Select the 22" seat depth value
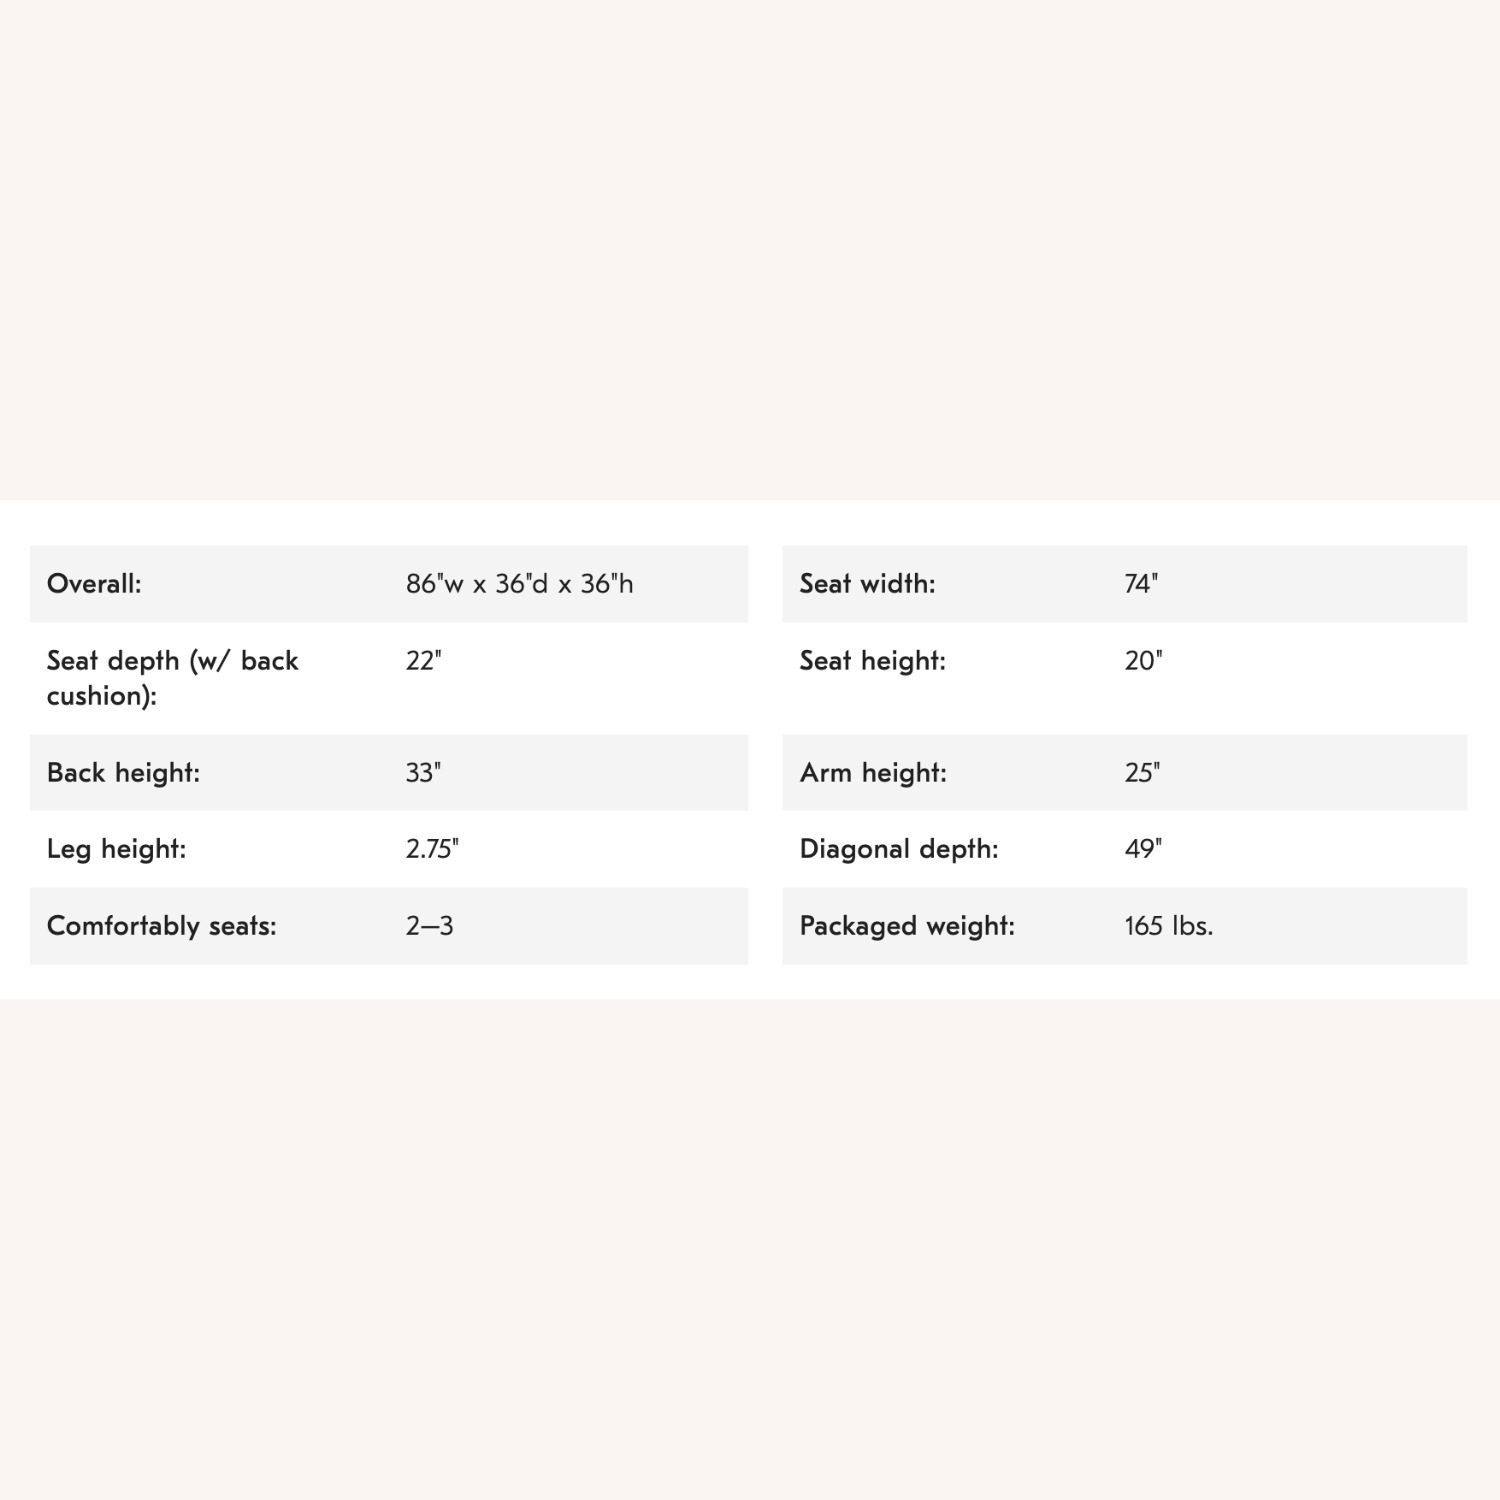The width and height of the screenshot is (1500, 1500). [x=423, y=661]
